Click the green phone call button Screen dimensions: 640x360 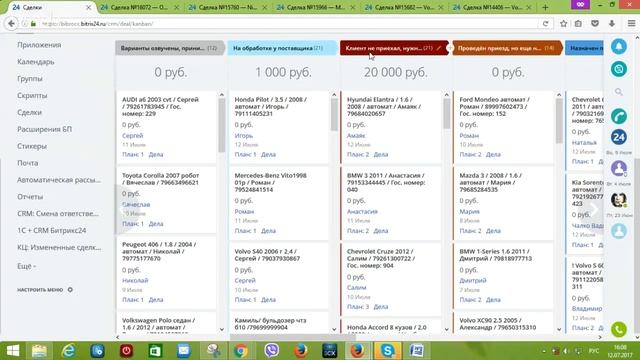[x=619, y=329]
